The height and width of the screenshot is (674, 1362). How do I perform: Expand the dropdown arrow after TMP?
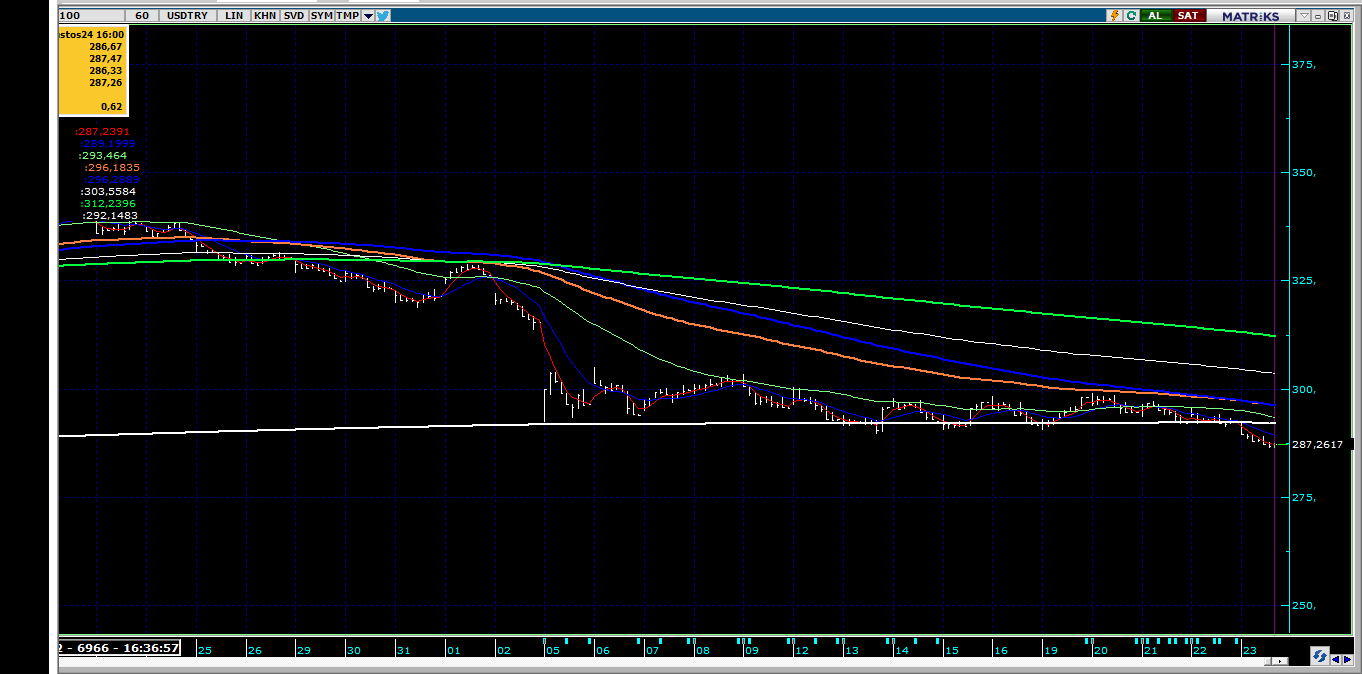[369, 16]
